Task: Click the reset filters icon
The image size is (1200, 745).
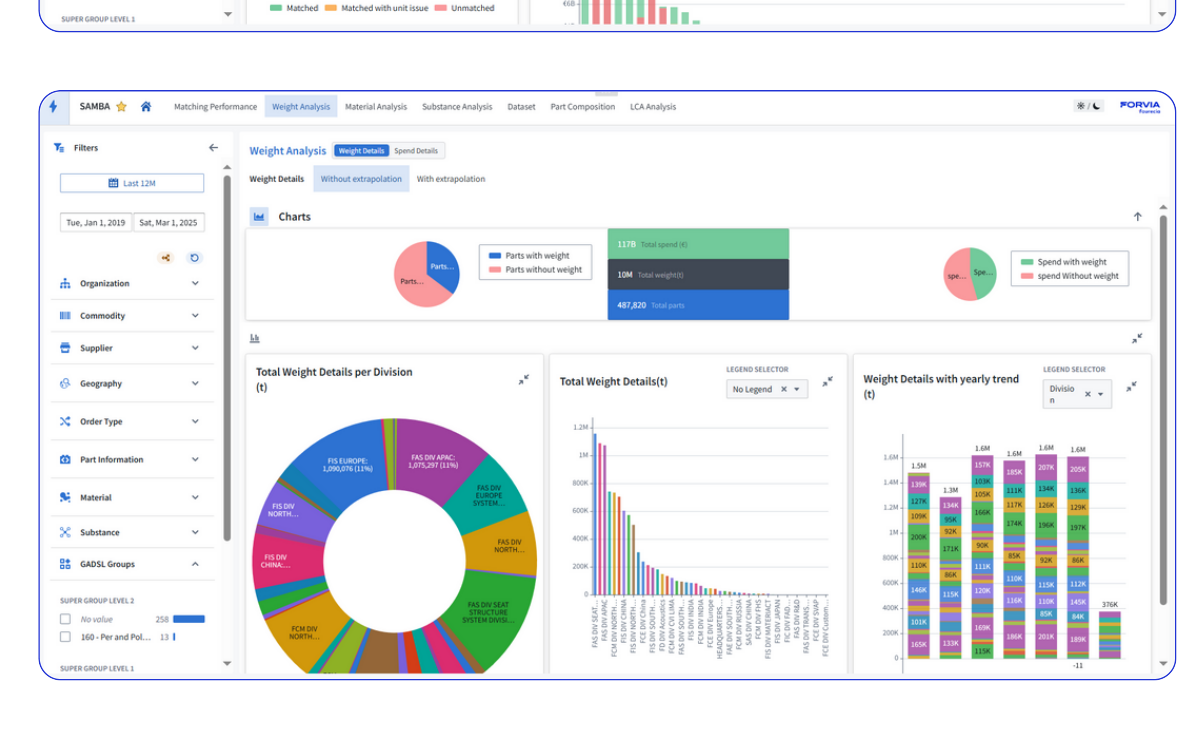Action: pos(195,257)
